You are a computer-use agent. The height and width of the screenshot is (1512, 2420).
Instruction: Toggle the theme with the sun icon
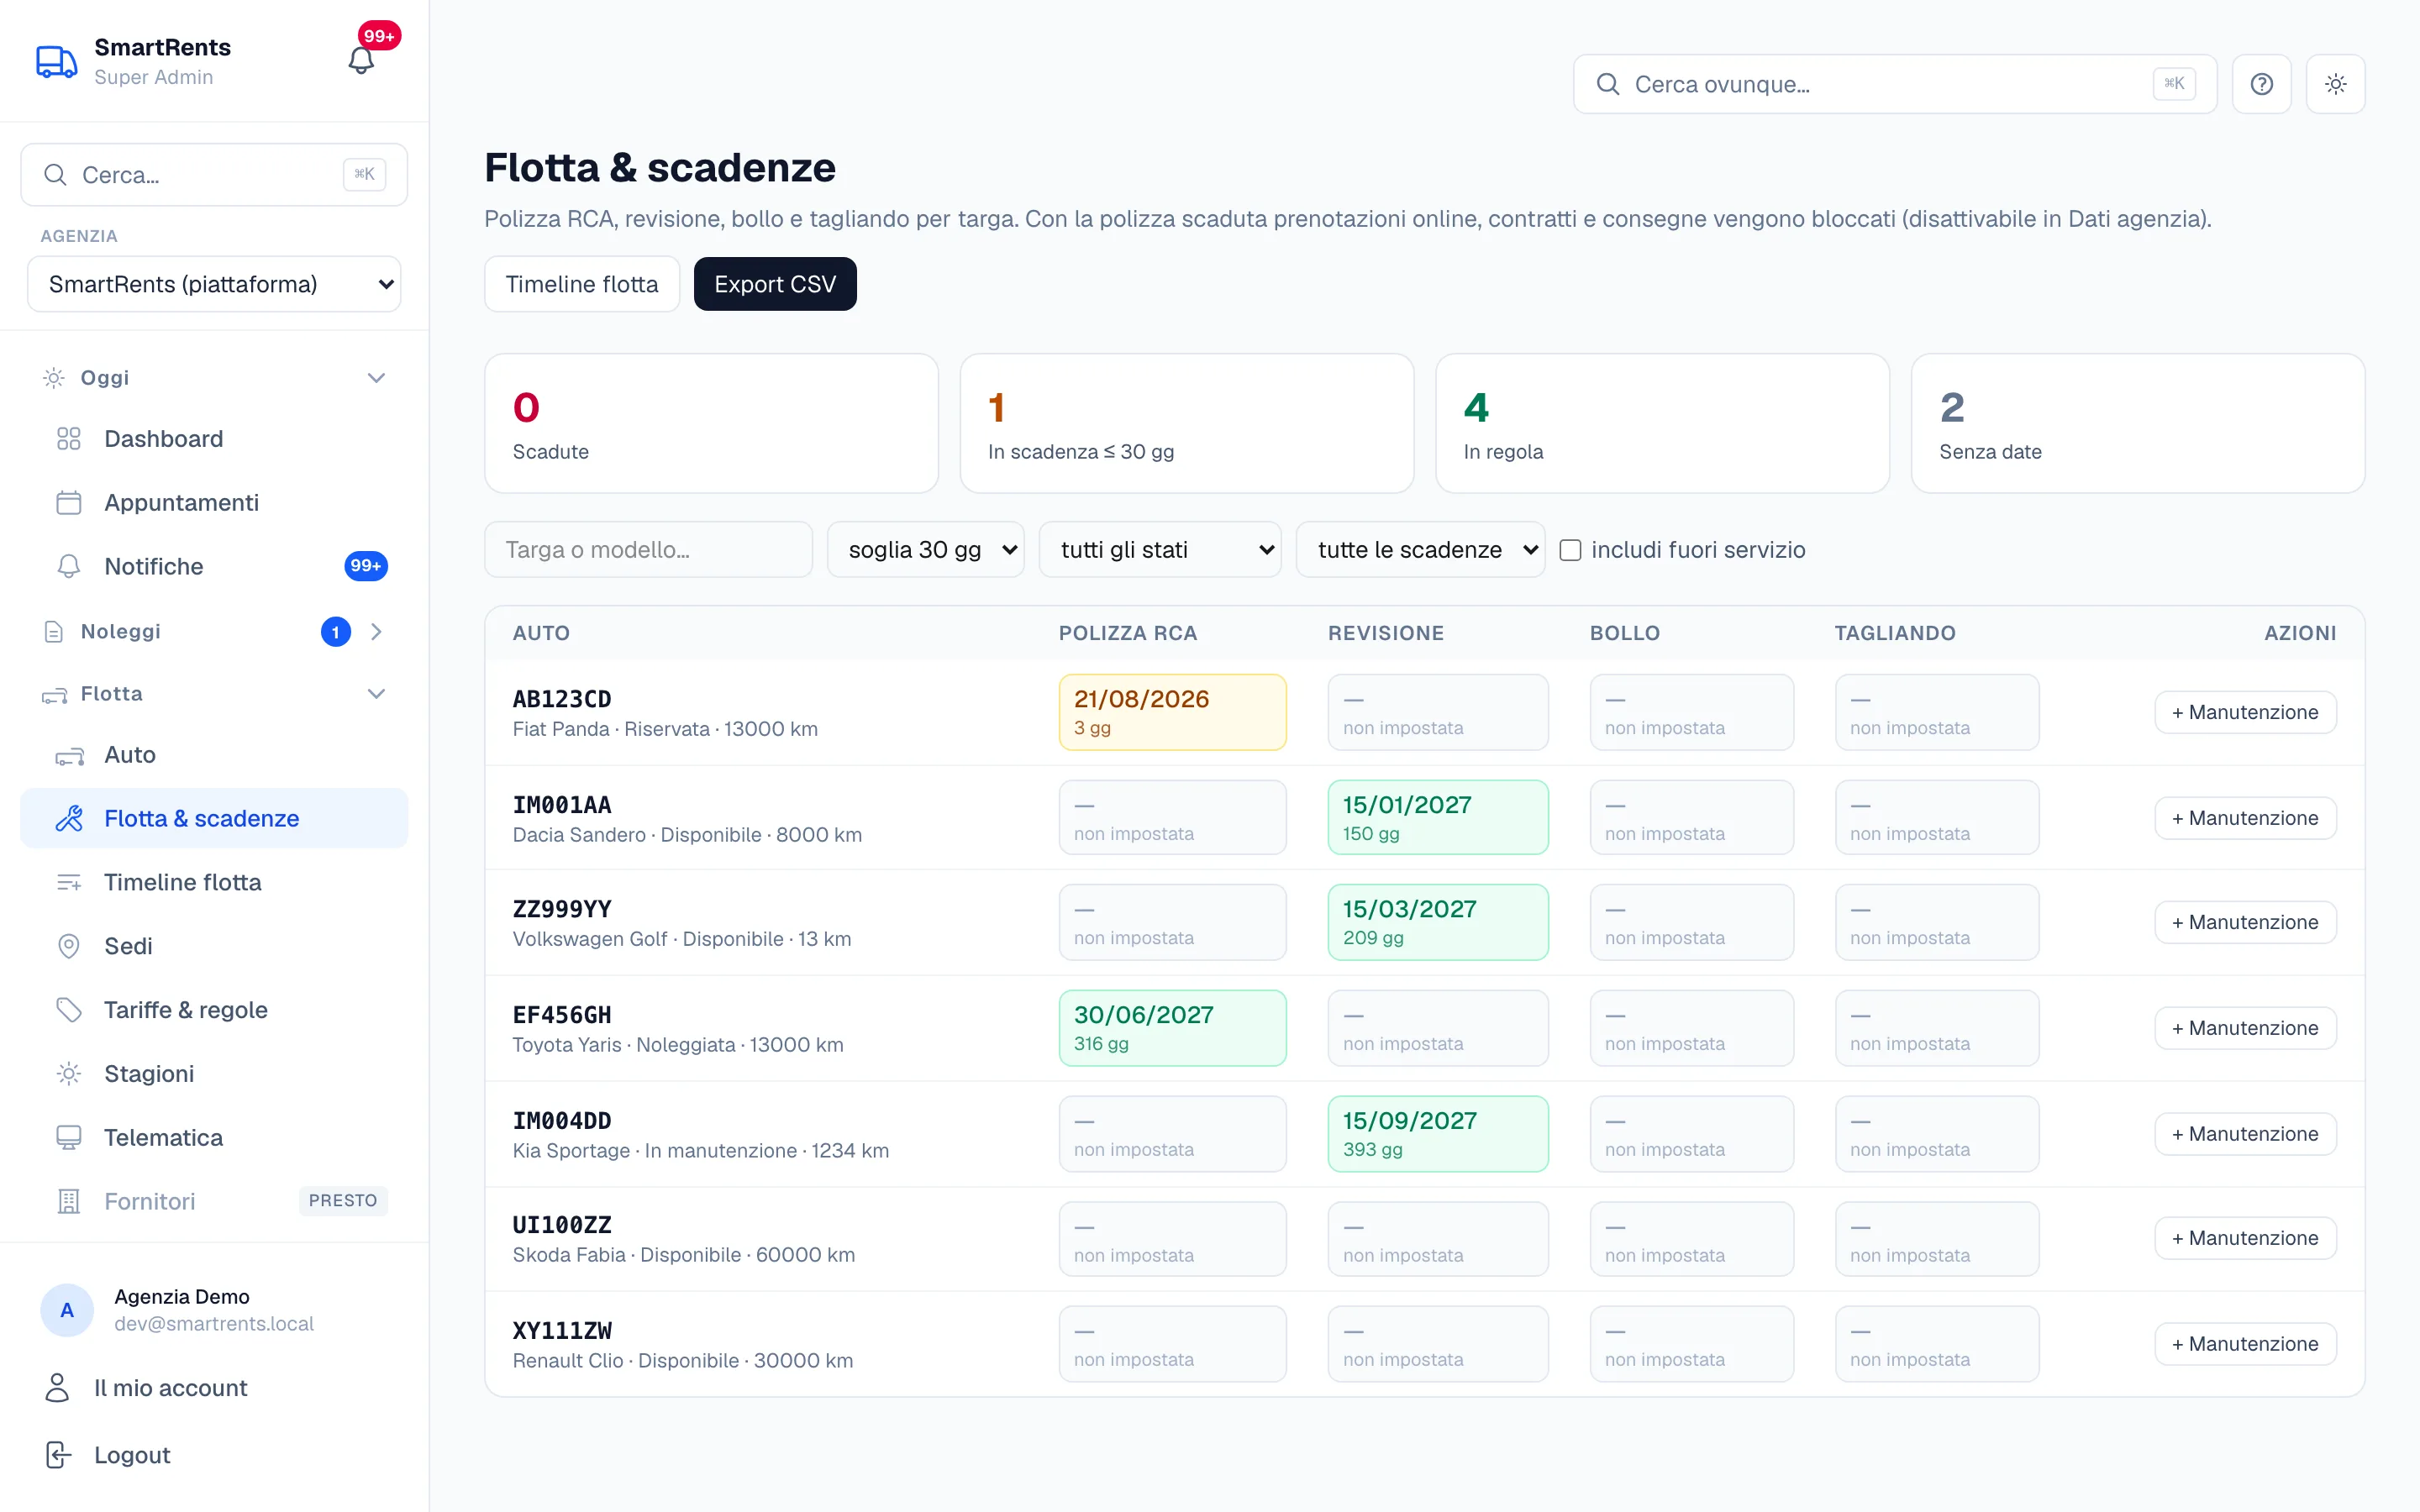point(2335,84)
